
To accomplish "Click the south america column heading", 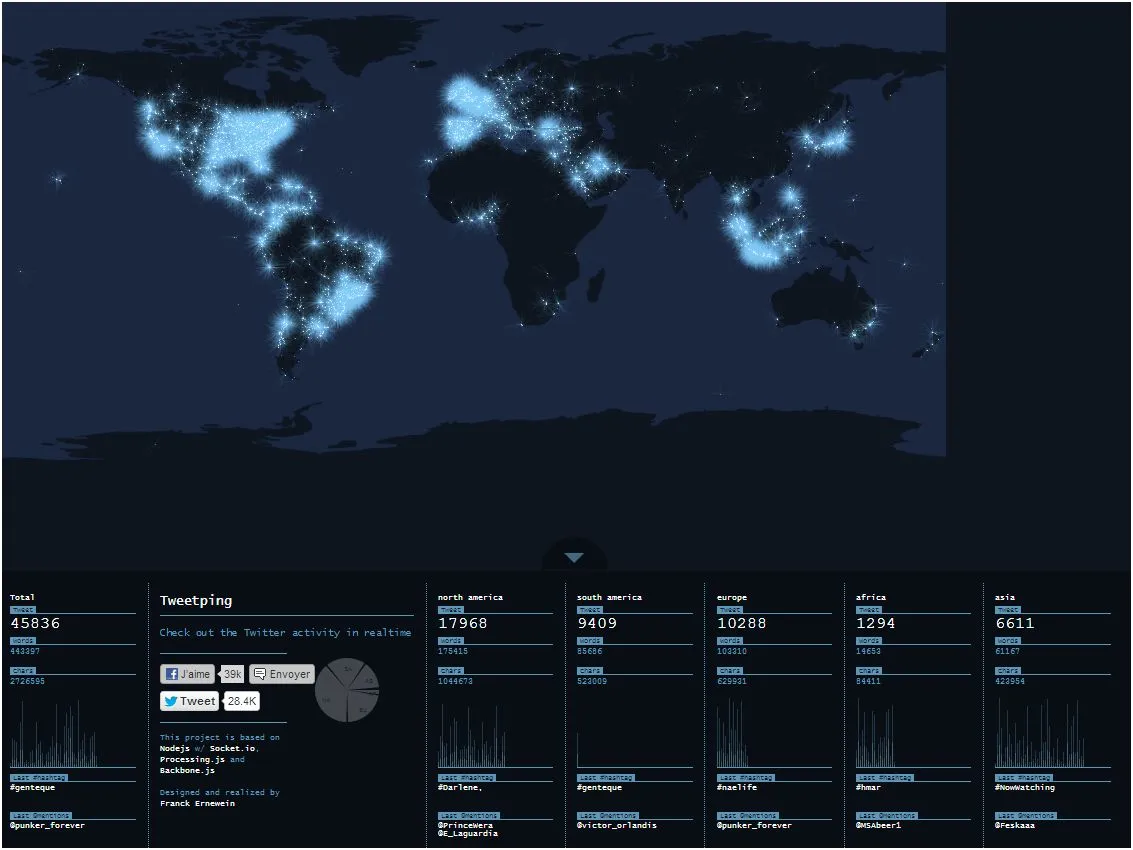I will point(609,598).
